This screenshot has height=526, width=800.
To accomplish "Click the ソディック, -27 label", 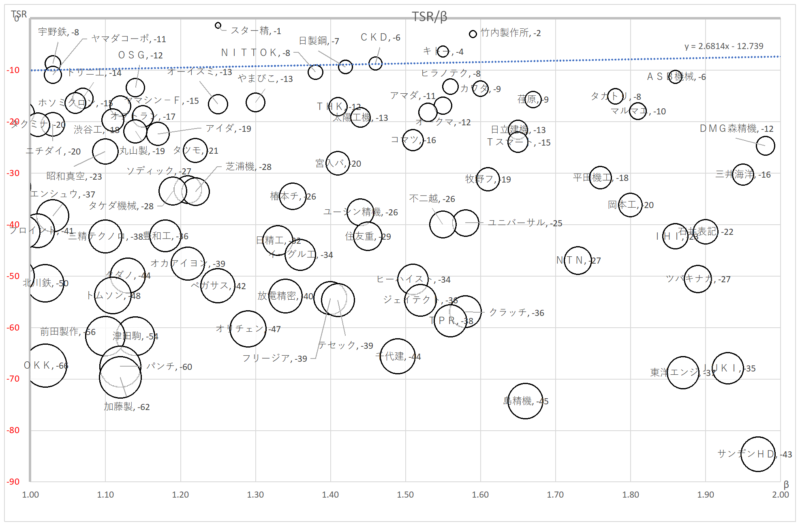I will tap(159, 172).
